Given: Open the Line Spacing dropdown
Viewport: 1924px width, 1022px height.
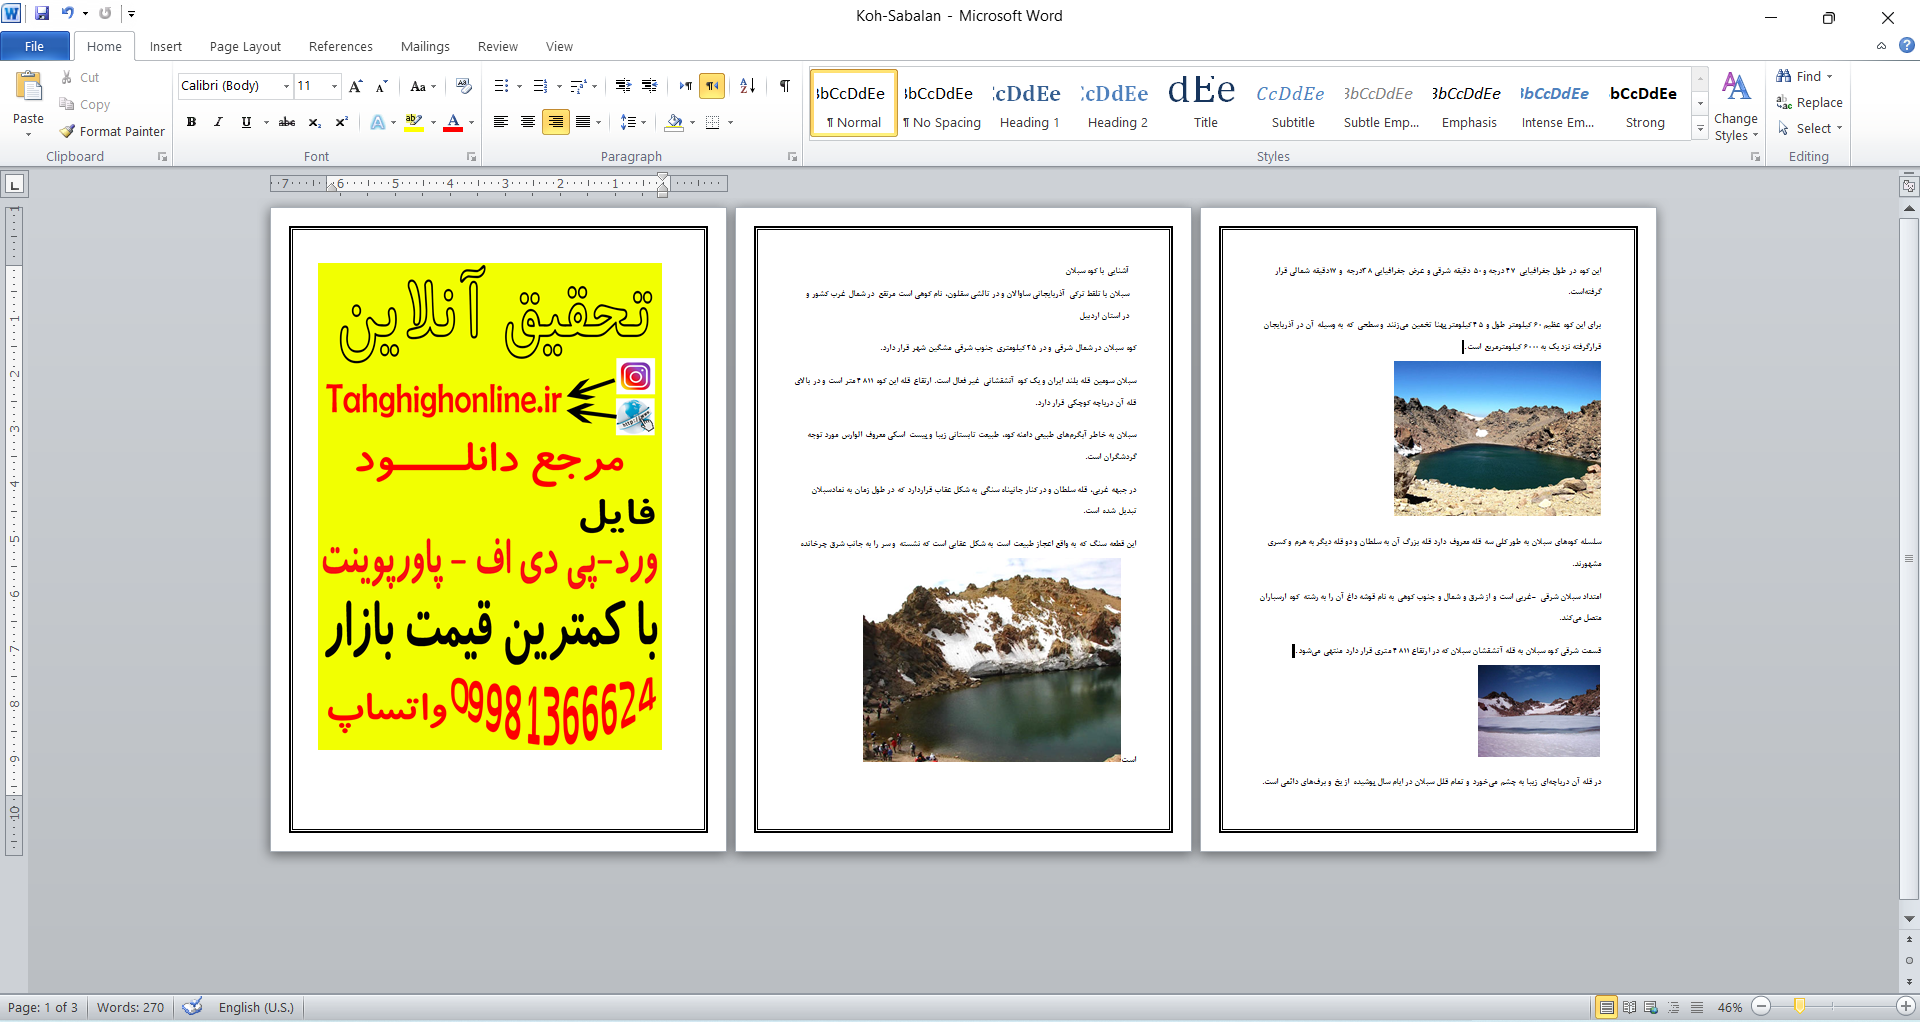Looking at the screenshot, I should 633,122.
